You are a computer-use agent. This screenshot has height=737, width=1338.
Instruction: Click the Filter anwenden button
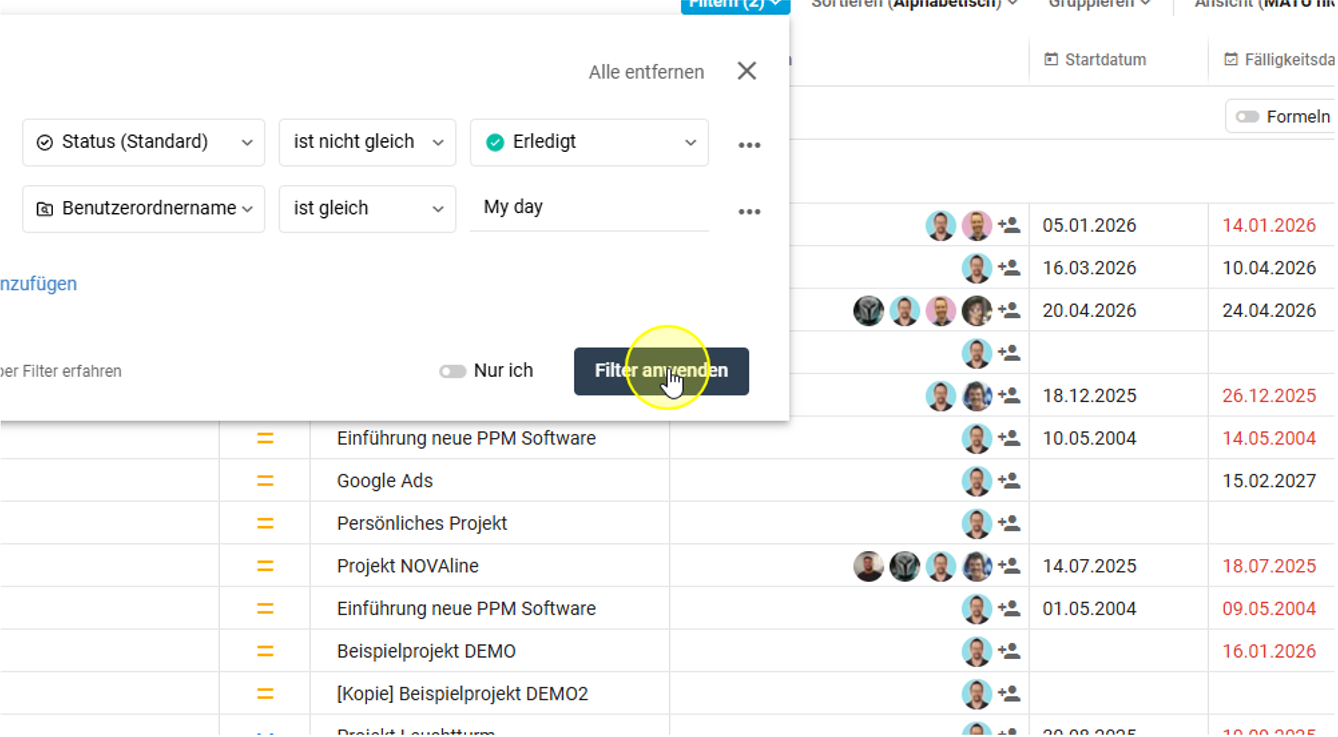click(x=661, y=371)
